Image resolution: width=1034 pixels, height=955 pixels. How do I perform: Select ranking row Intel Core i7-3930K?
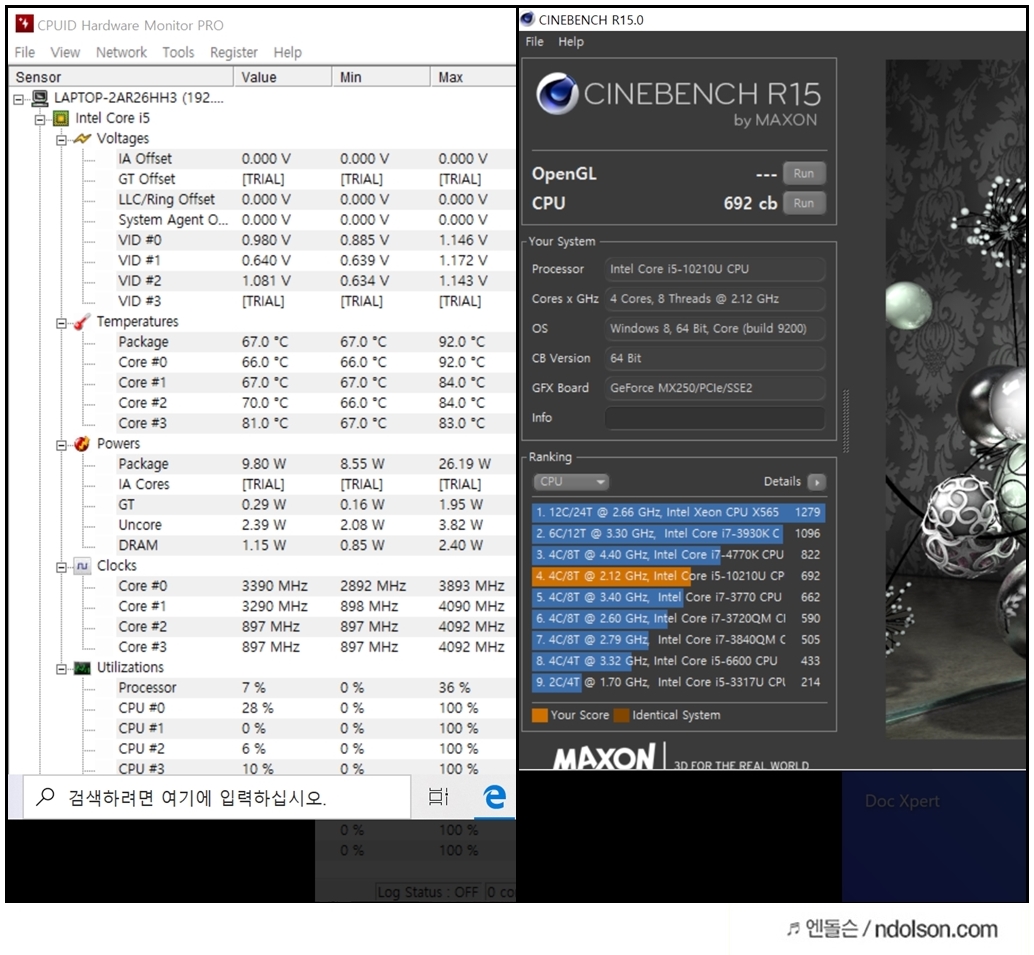point(678,534)
